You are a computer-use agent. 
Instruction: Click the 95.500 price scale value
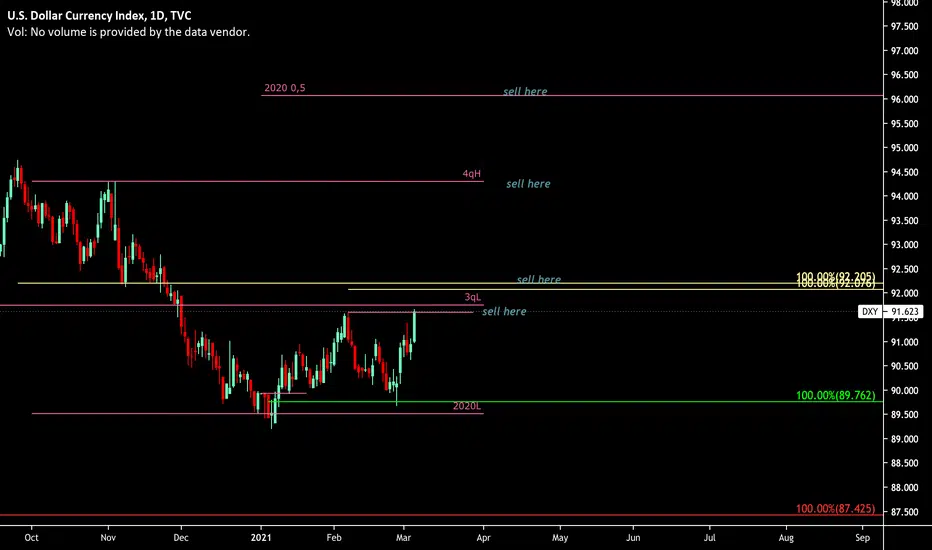click(904, 124)
